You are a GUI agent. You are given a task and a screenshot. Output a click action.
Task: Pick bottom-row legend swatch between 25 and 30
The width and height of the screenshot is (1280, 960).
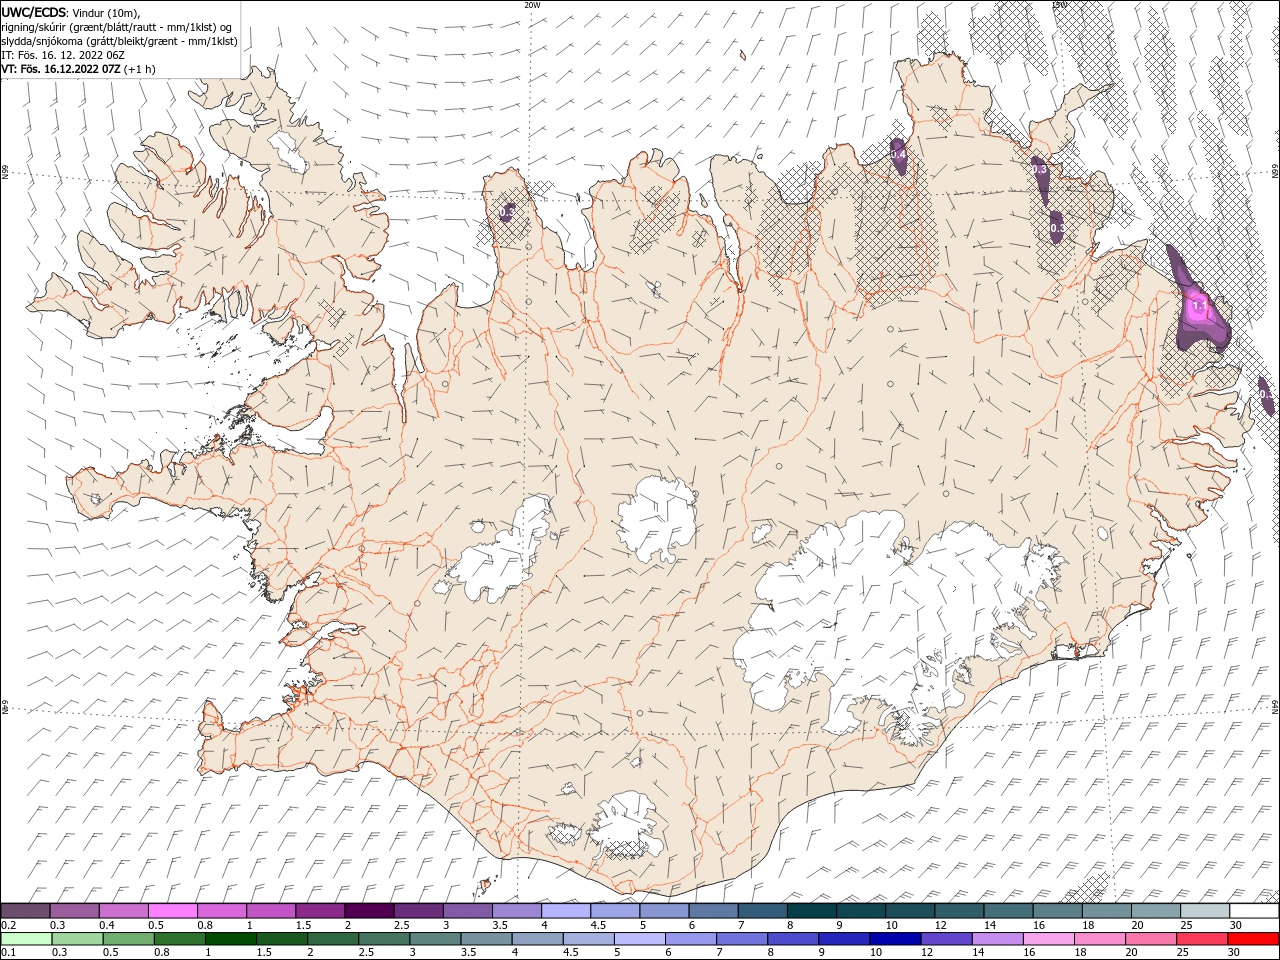[1200, 939]
